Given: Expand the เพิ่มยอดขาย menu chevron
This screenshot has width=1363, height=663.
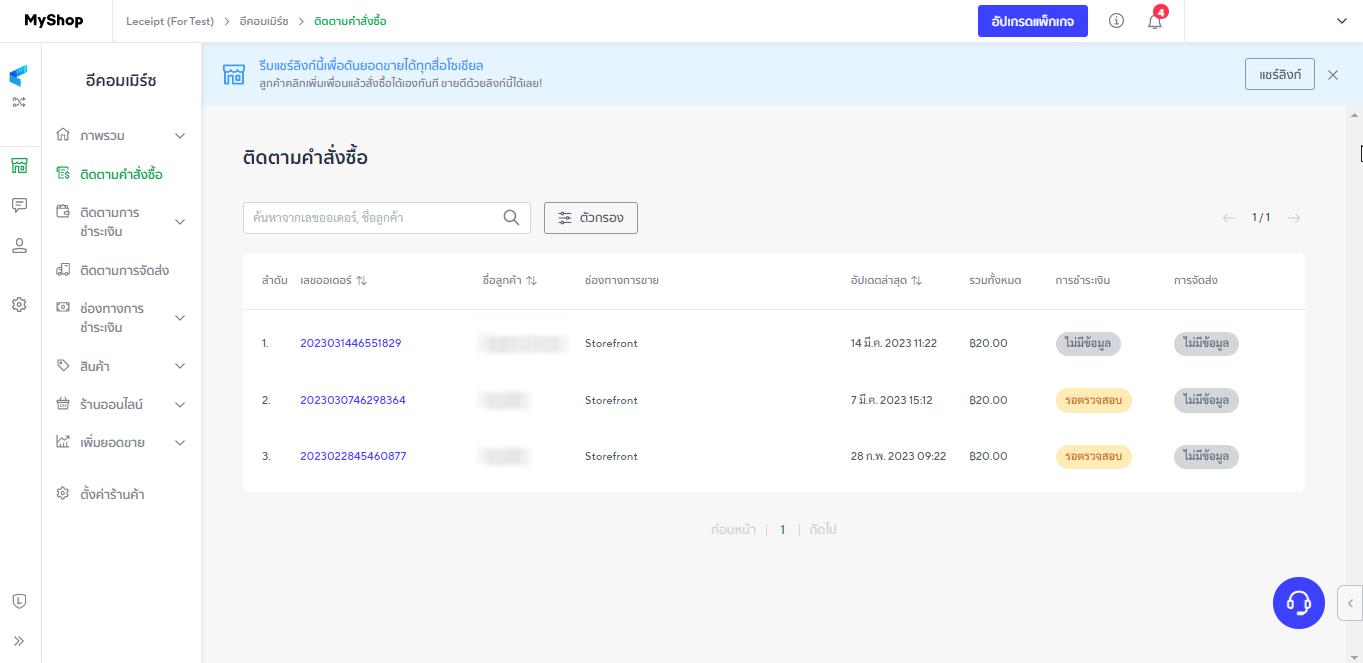Looking at the screenshot, I should click(180, 442).
